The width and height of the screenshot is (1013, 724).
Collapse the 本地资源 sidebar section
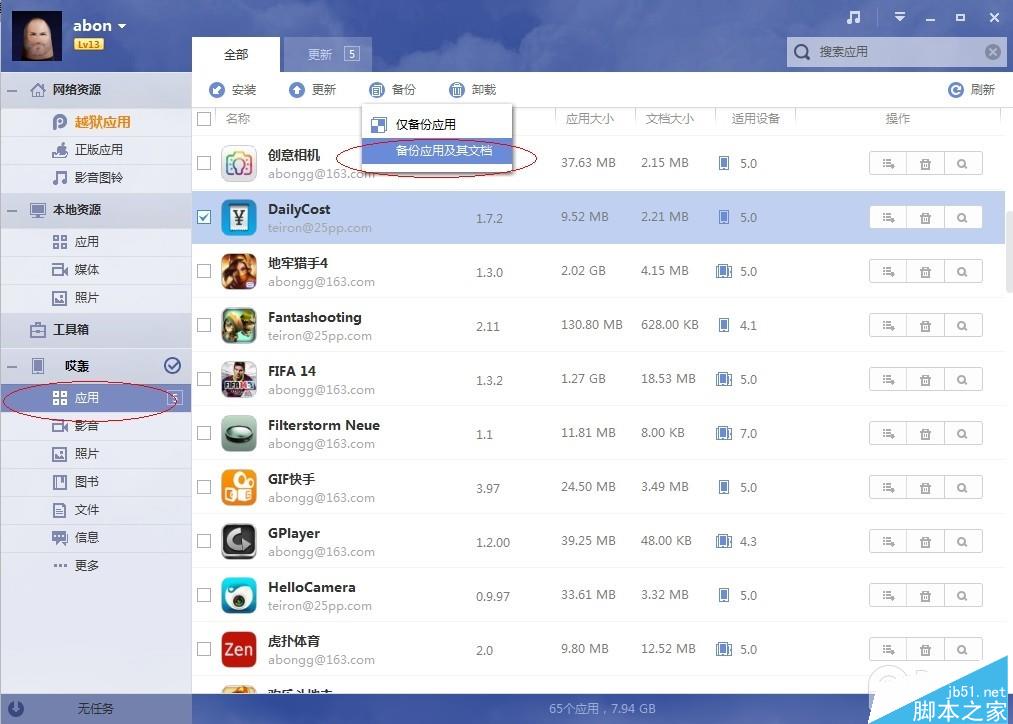click(x=12, y=210)
